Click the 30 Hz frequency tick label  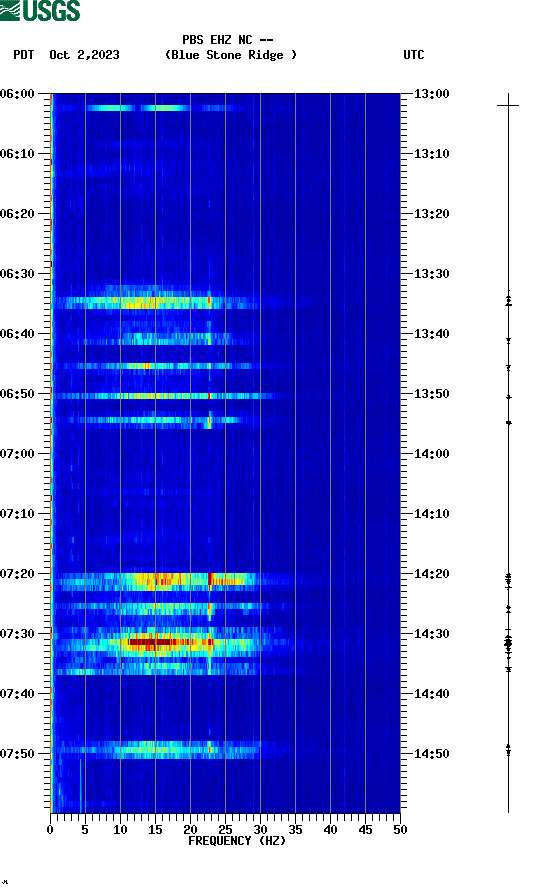pyautogui.click(x=260, y=830)
